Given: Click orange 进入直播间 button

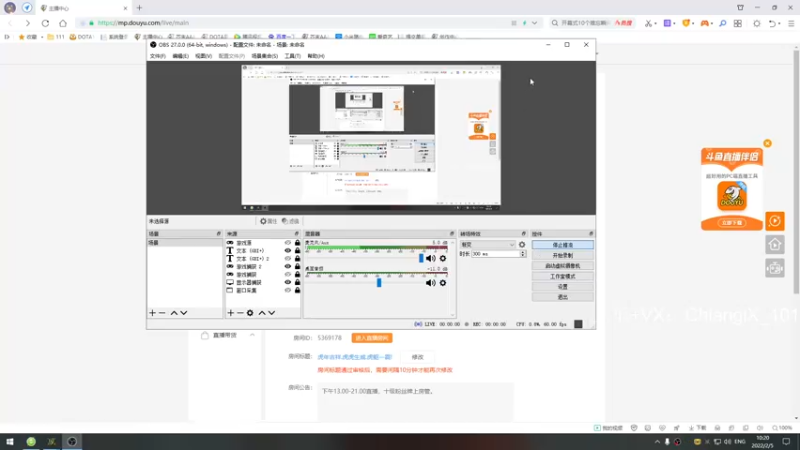Looking at the screenshot, I should pos(372,338).
